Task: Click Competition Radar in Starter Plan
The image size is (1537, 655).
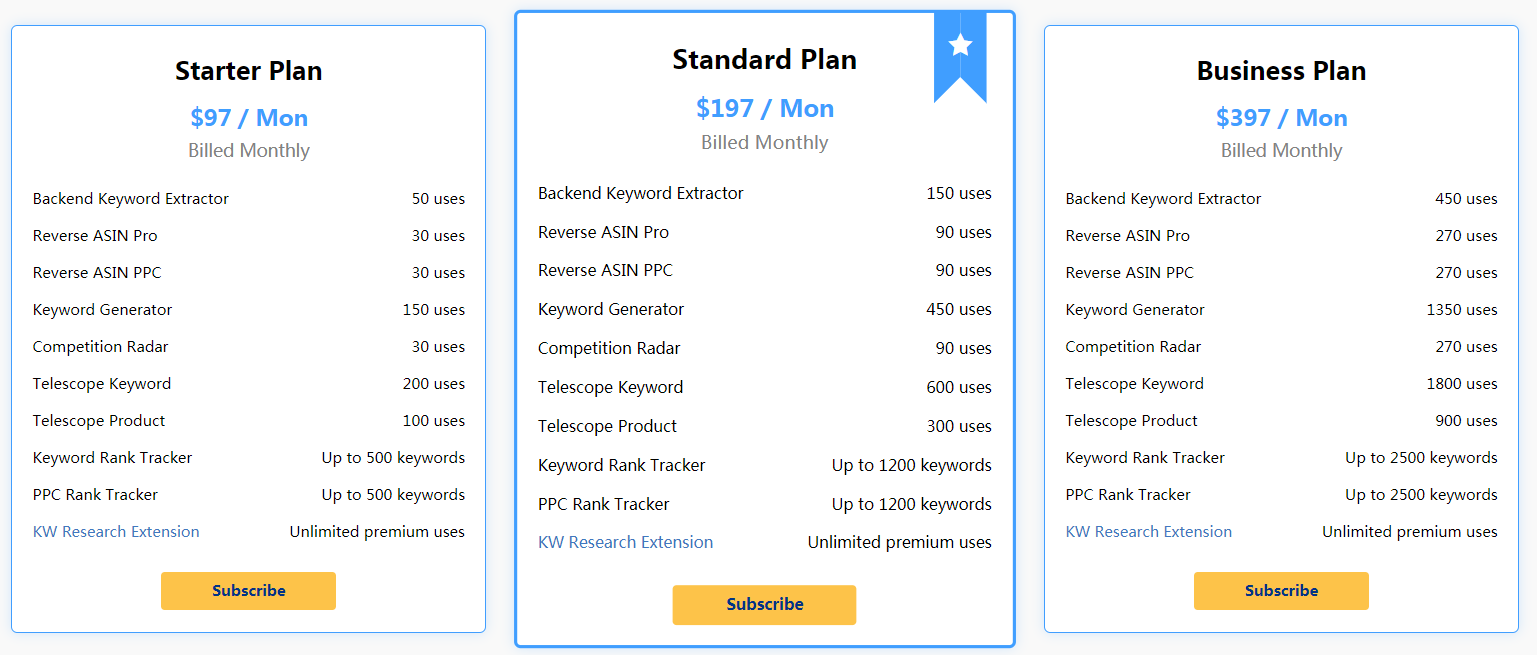Action: (x=100, y=347)
